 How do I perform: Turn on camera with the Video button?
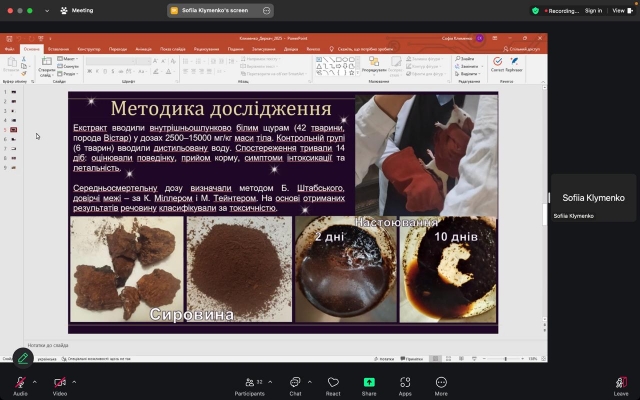coord(60,386)
